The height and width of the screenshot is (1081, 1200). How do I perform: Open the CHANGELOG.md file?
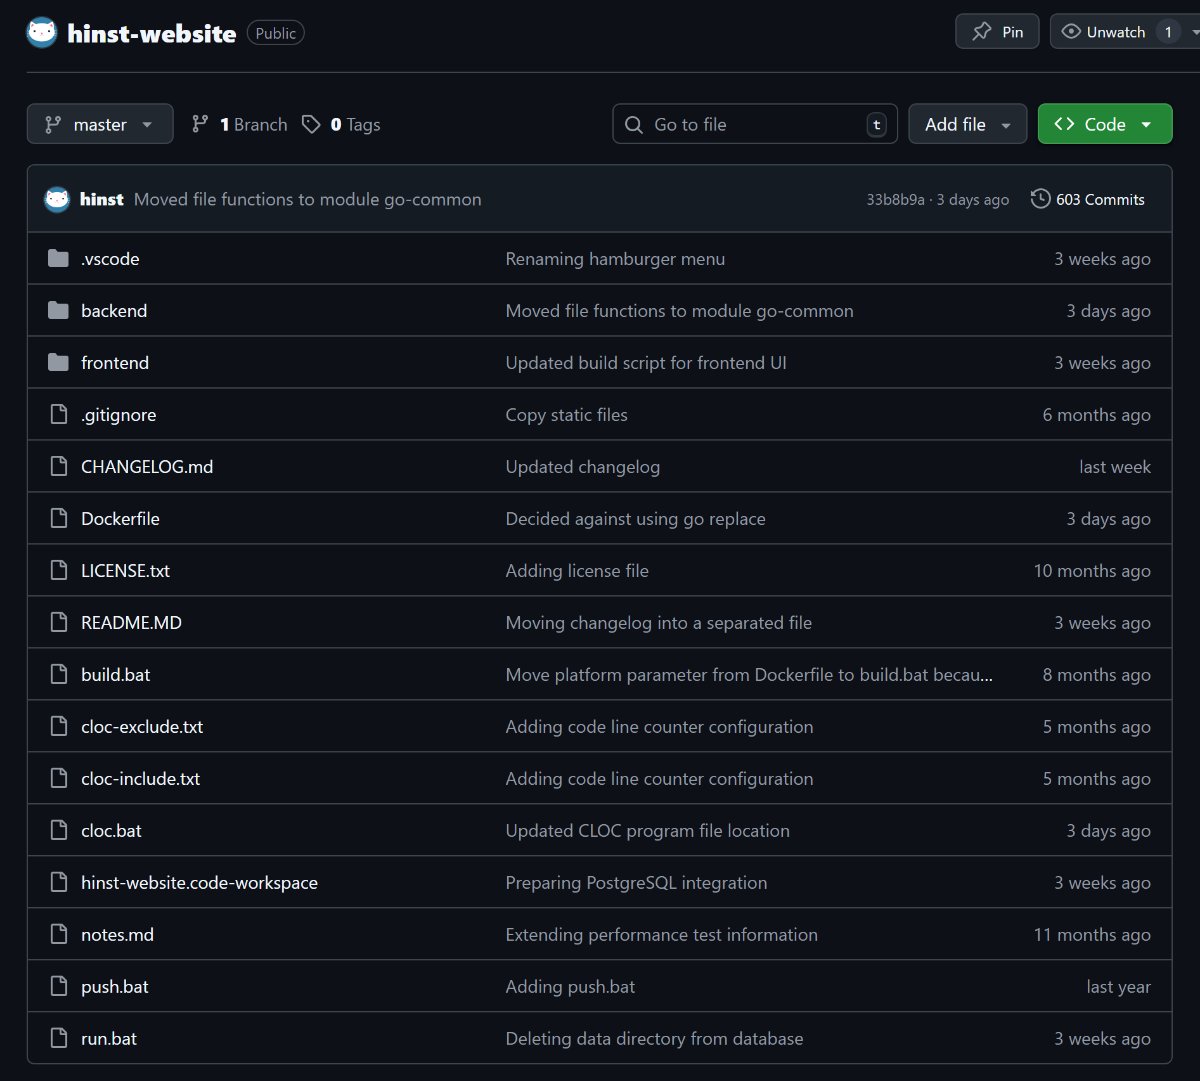[x=147, y=467]
